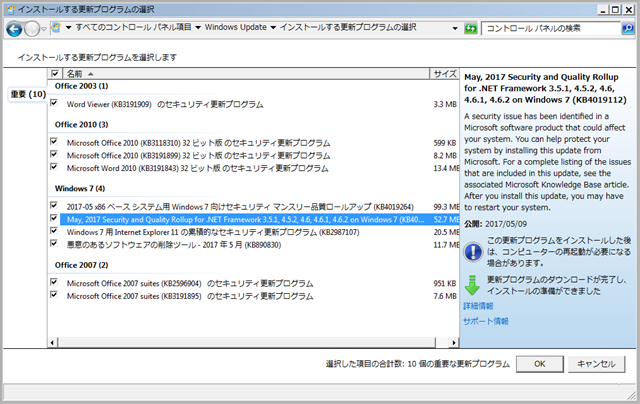The width and height of the screenshot is (640, 404).
Task: Select 悪意のあるソフトウェアの削除ツール row text
Action: (x=174, y=245)
